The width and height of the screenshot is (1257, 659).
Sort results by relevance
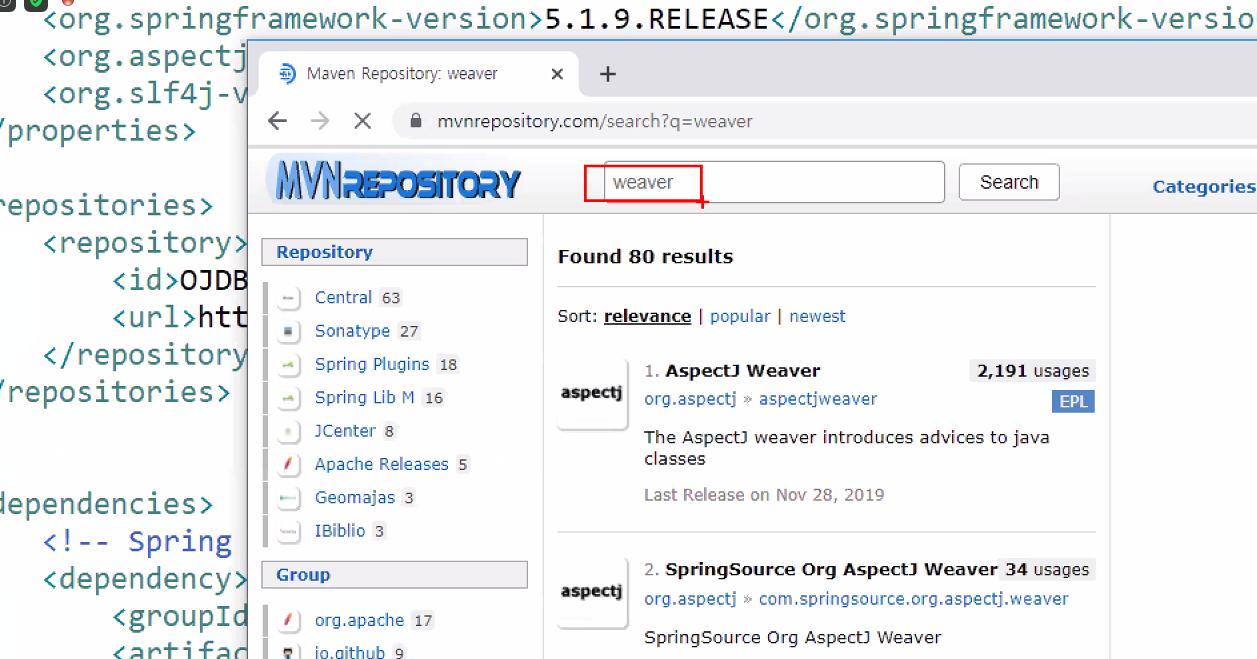647,316
